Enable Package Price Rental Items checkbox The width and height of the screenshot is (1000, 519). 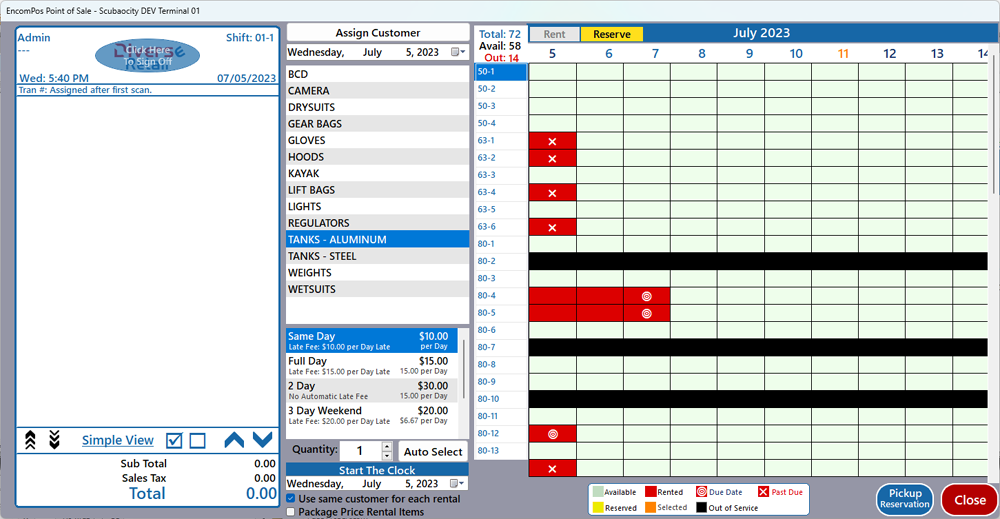(x=291, y=512)
